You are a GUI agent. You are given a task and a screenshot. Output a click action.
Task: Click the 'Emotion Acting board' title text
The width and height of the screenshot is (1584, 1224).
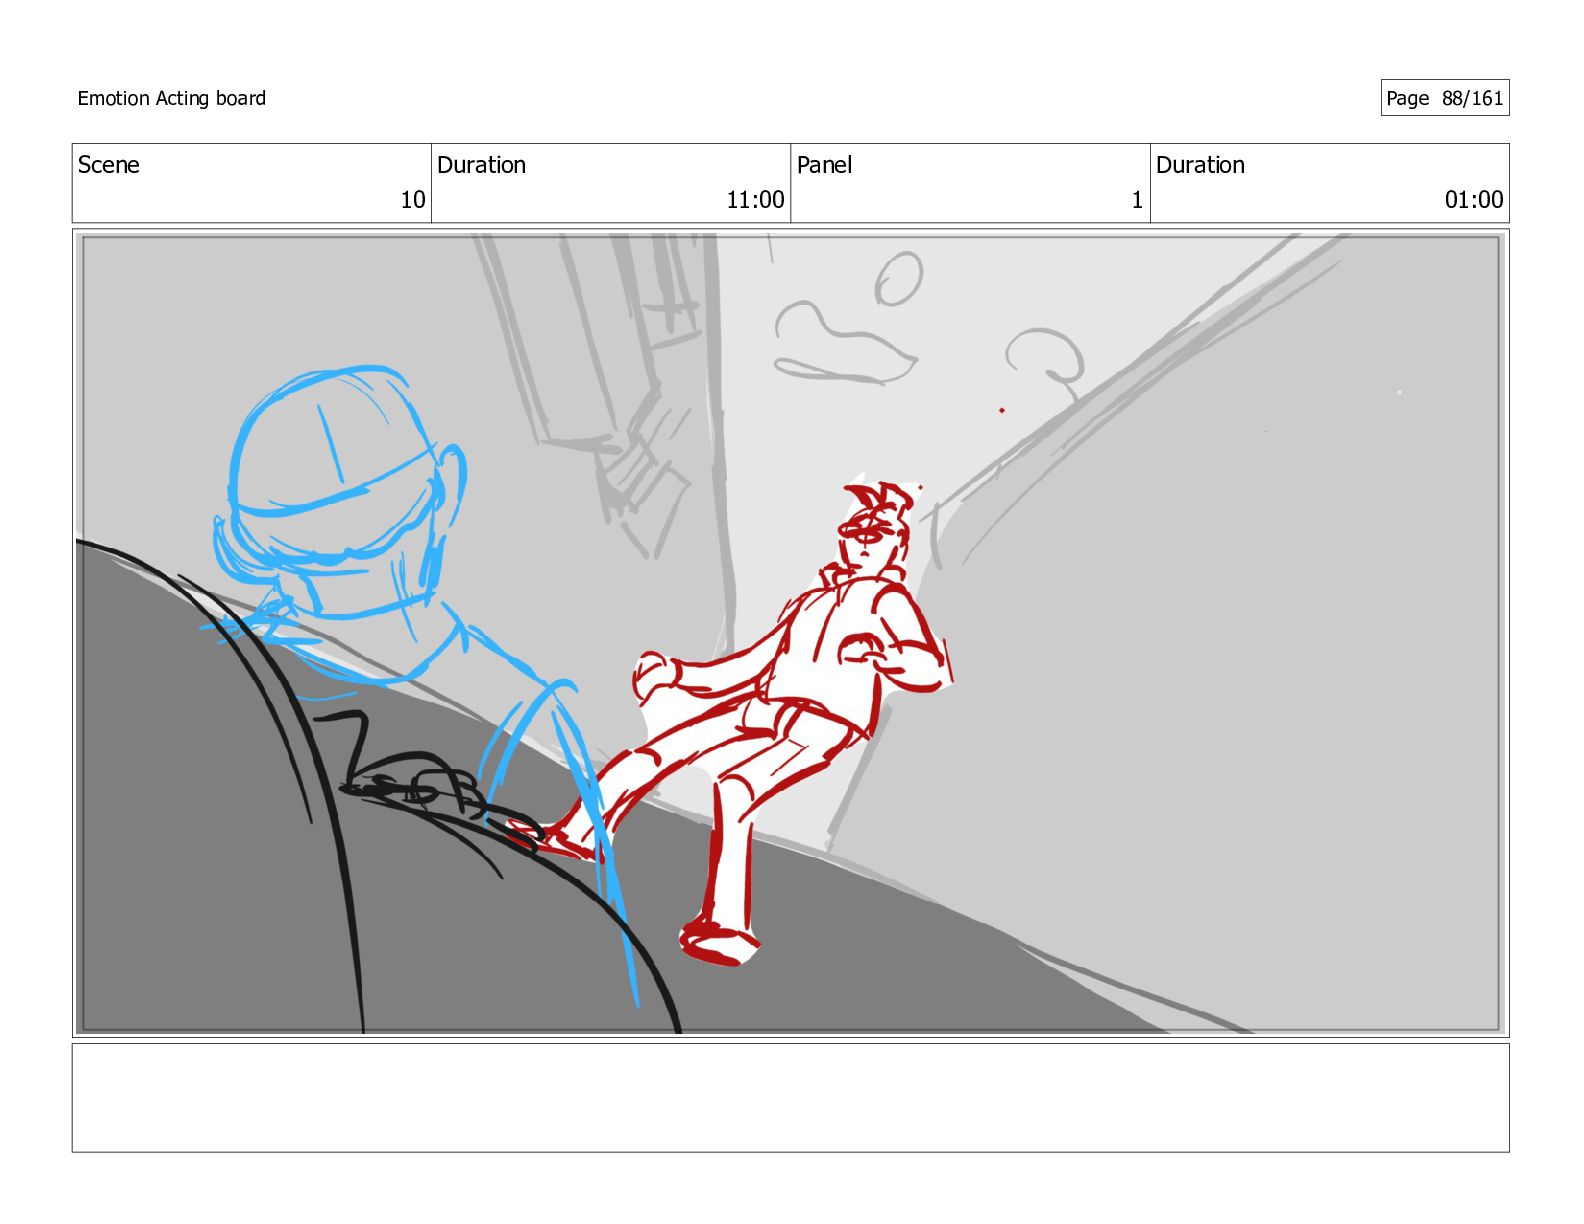(172, 98)
